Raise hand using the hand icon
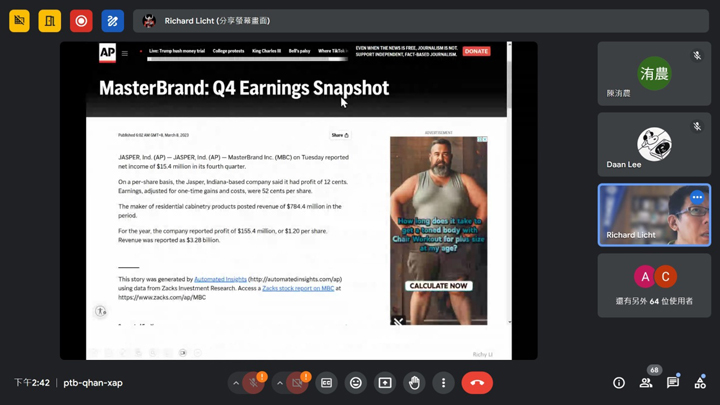This screenshot has width=720, height=405. [x=414, y=383]
